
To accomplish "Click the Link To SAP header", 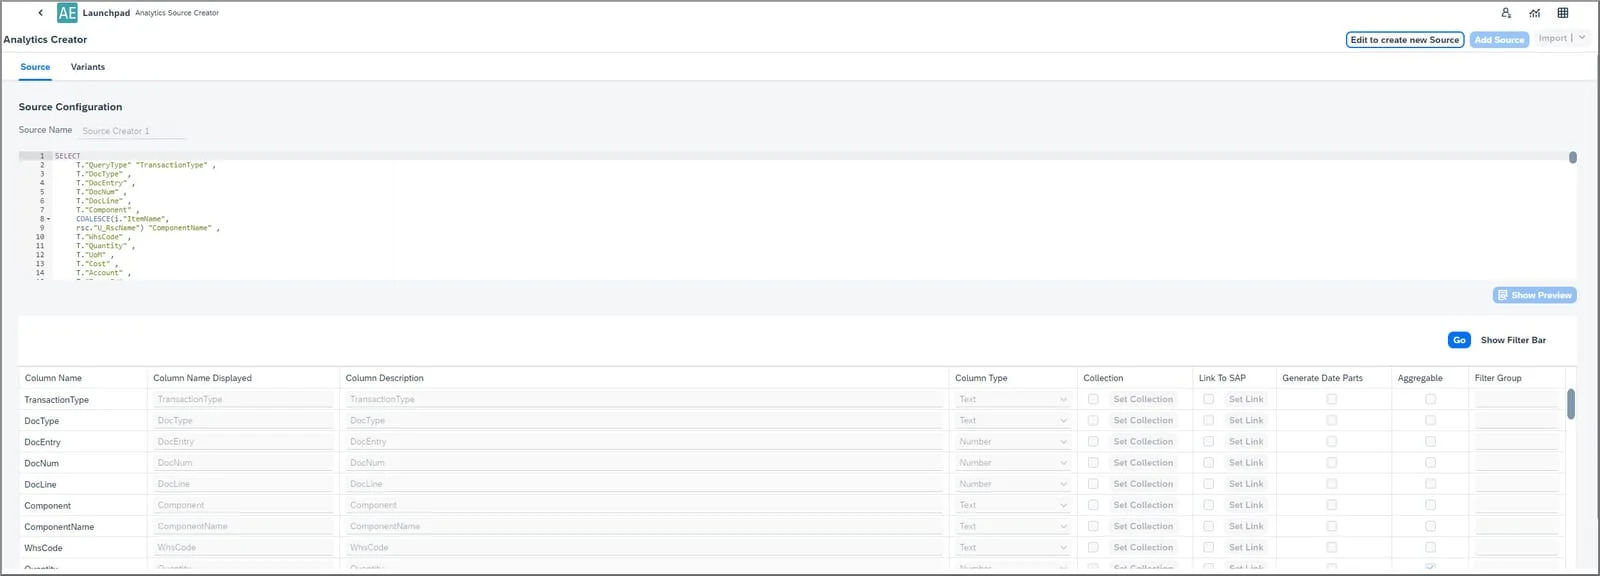I will 1222,378.
